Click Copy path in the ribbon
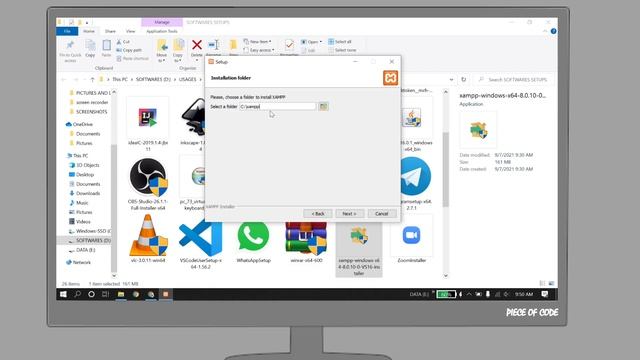 tap(129, 50)
